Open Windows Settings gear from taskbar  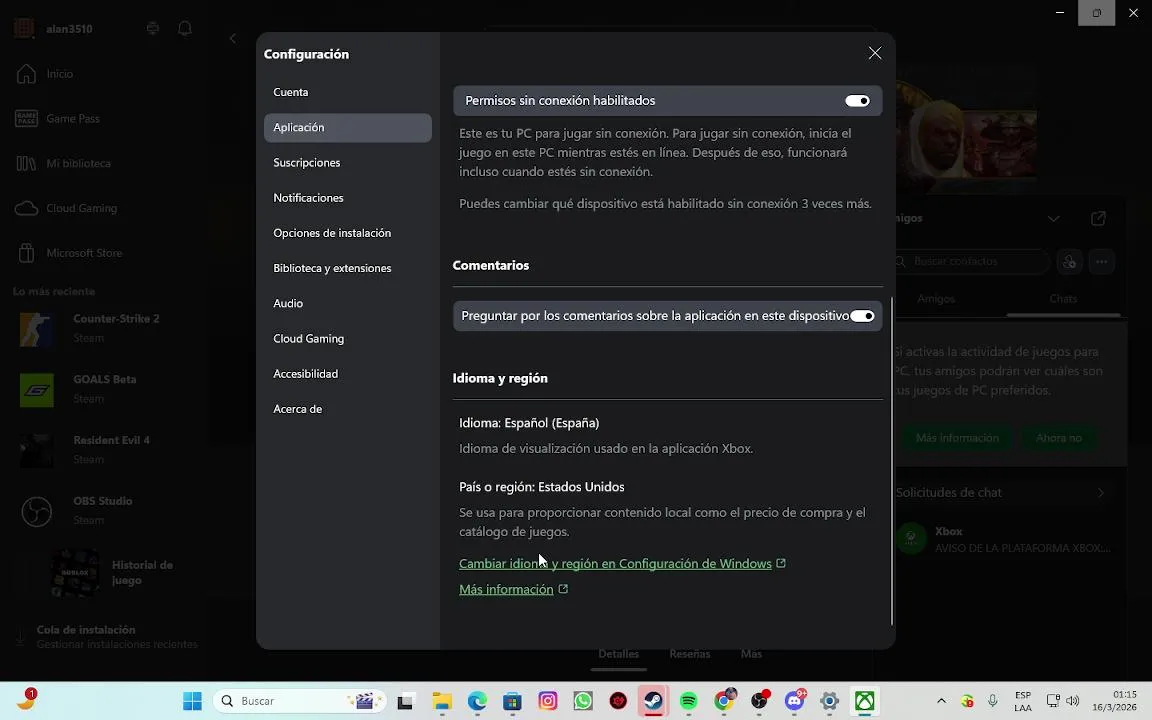(x=829, y=701)
